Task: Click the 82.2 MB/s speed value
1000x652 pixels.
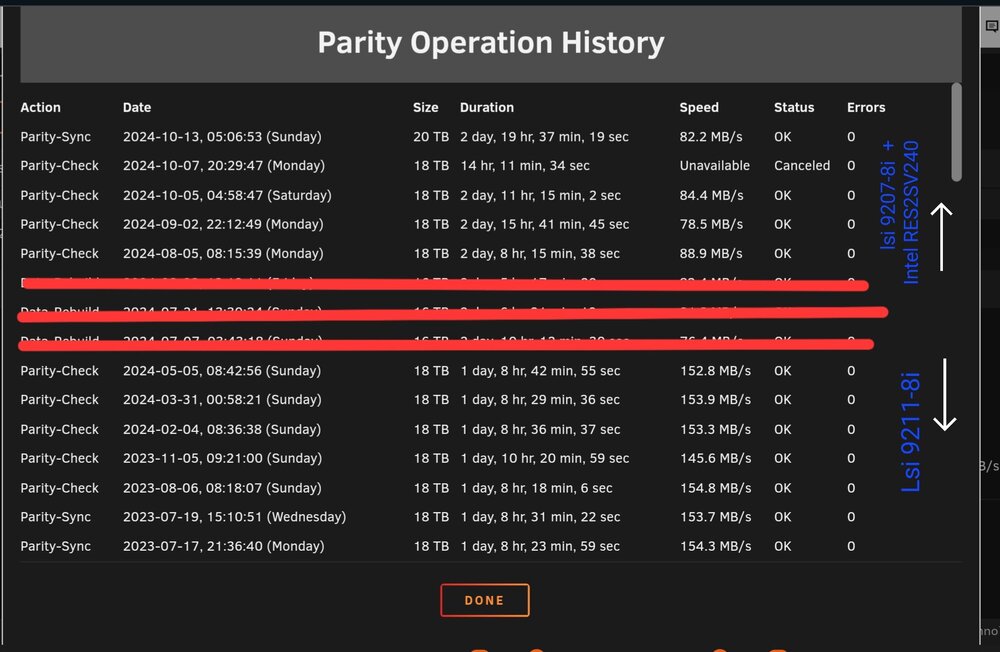Action: 710,137
